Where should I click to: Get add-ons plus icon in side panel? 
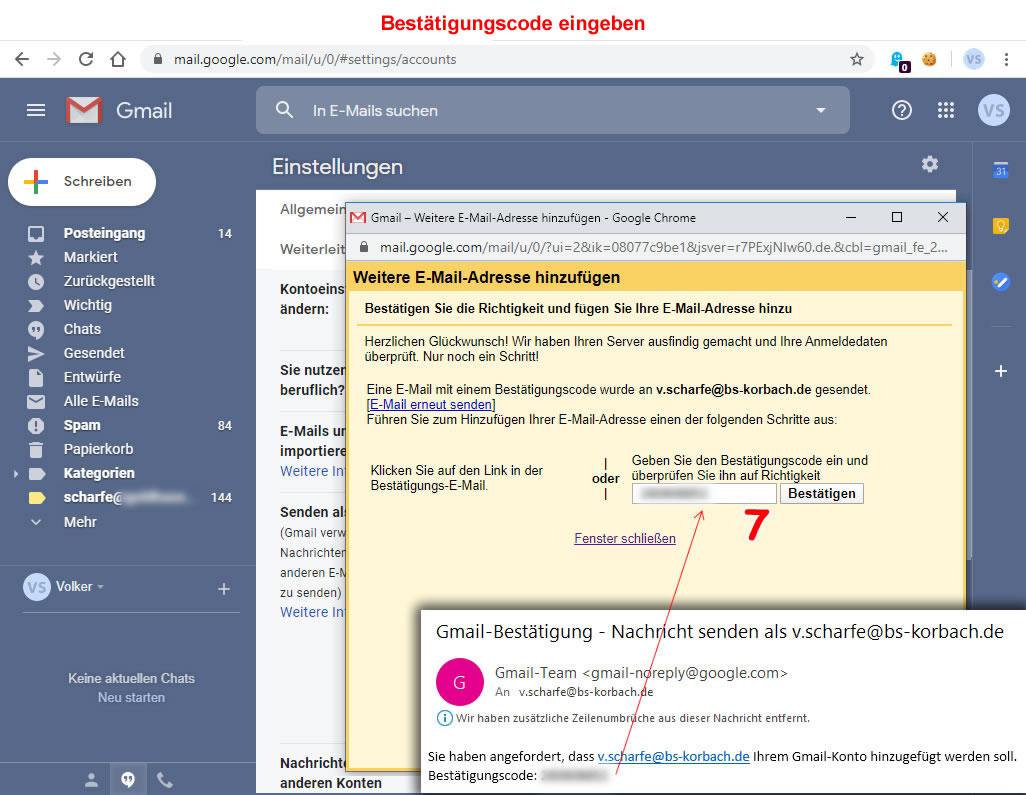[1000, 371]
